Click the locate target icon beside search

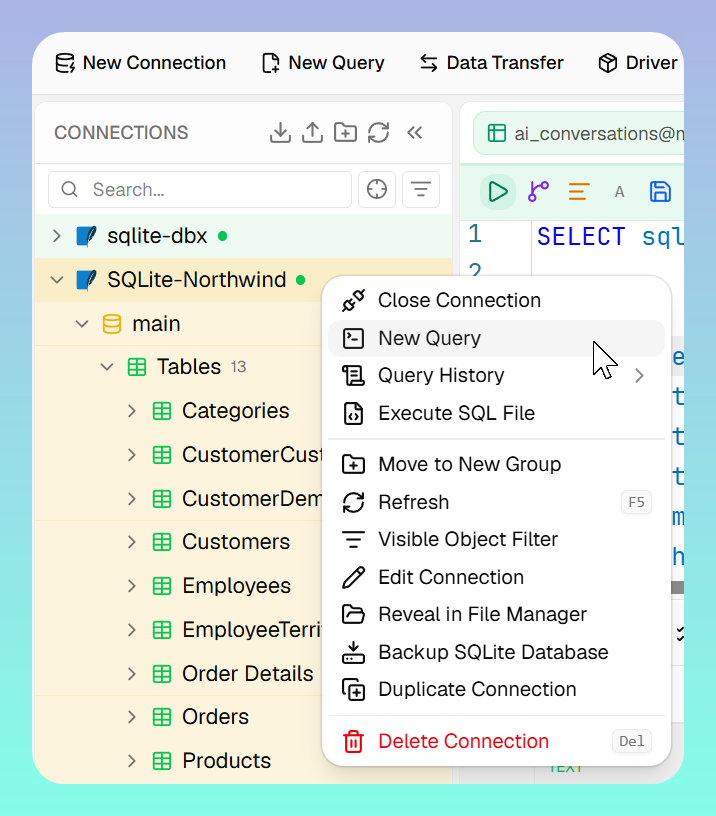pyautogui.click(x=377, y=189)
